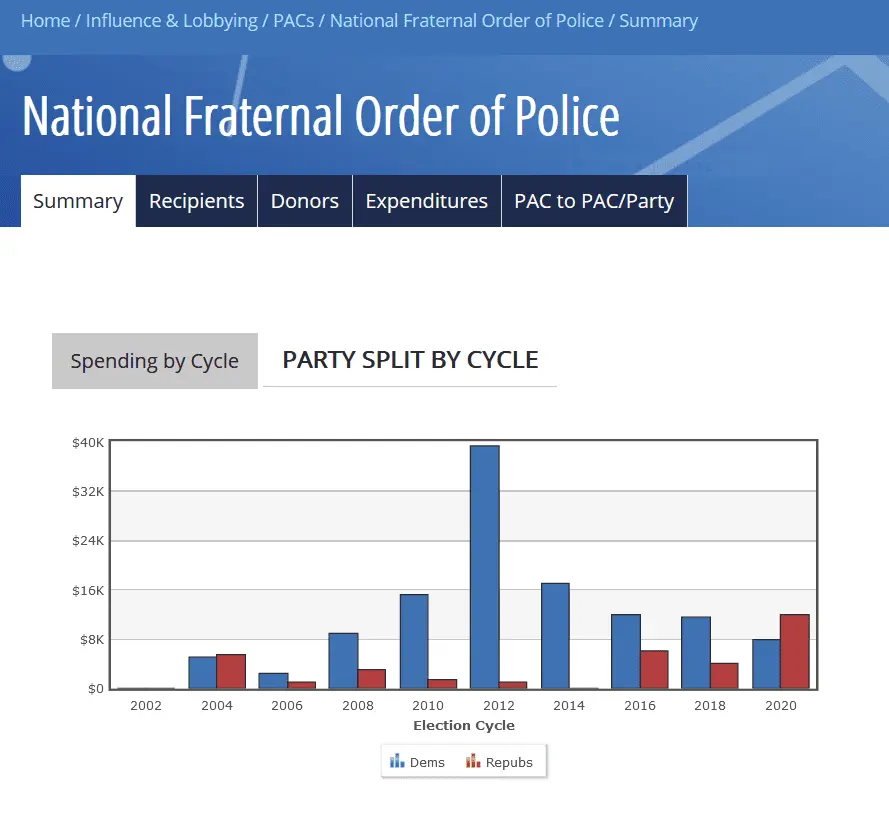
Task: Select the 2016 Dems blue bar
Action: tap(626, 651)
